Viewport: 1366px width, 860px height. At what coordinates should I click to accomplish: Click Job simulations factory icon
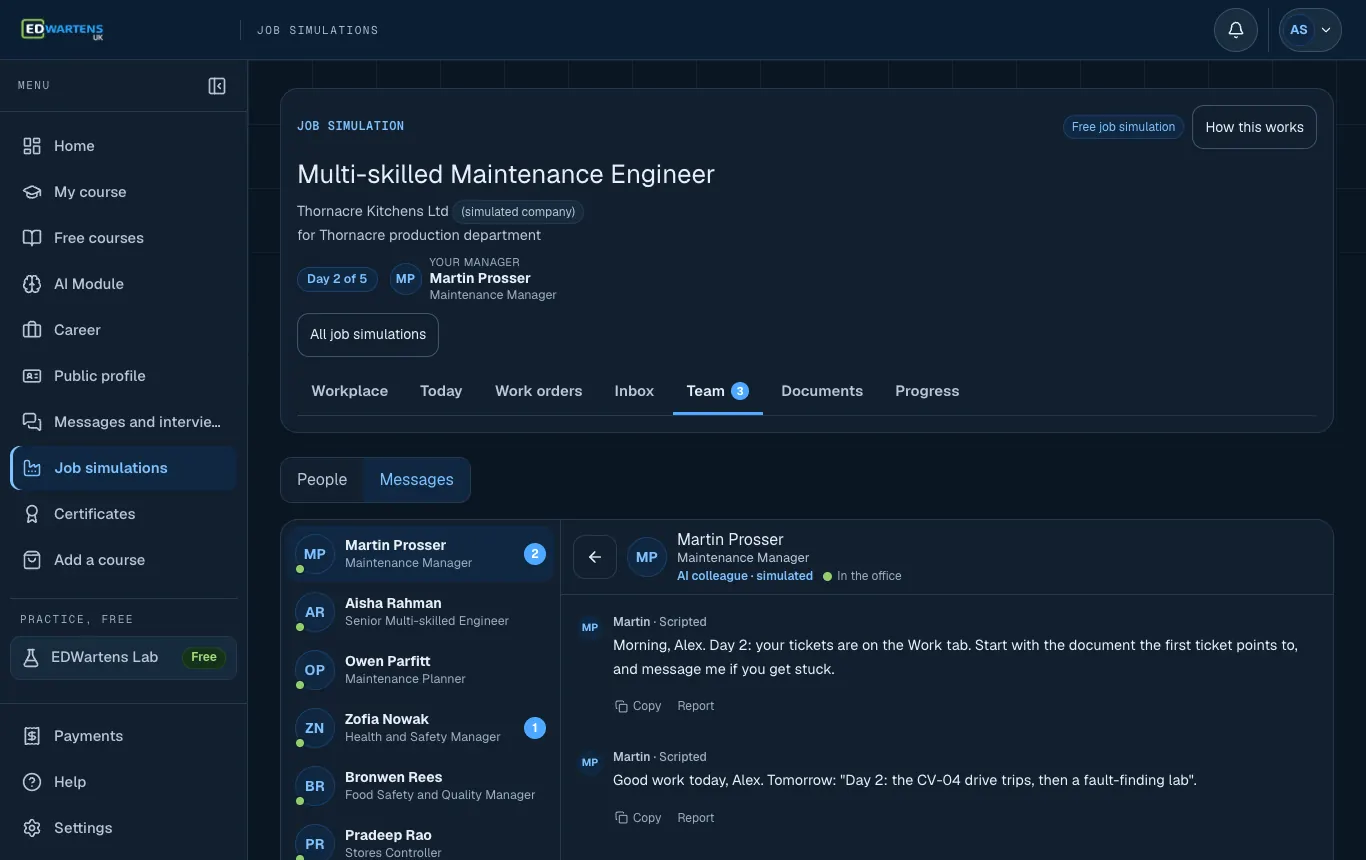tap(32, 468)
